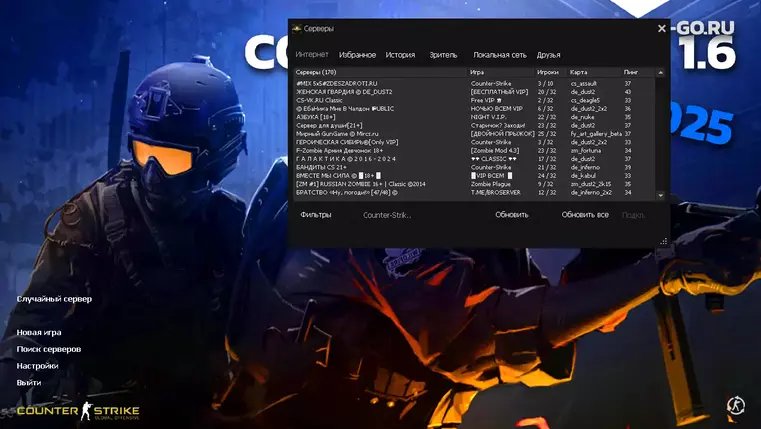Select the ЖЕНСКАЯ ГВАРДИЯ DE_DUST2 server row
The height and width of the screenshot is (429, 761).
474,92
